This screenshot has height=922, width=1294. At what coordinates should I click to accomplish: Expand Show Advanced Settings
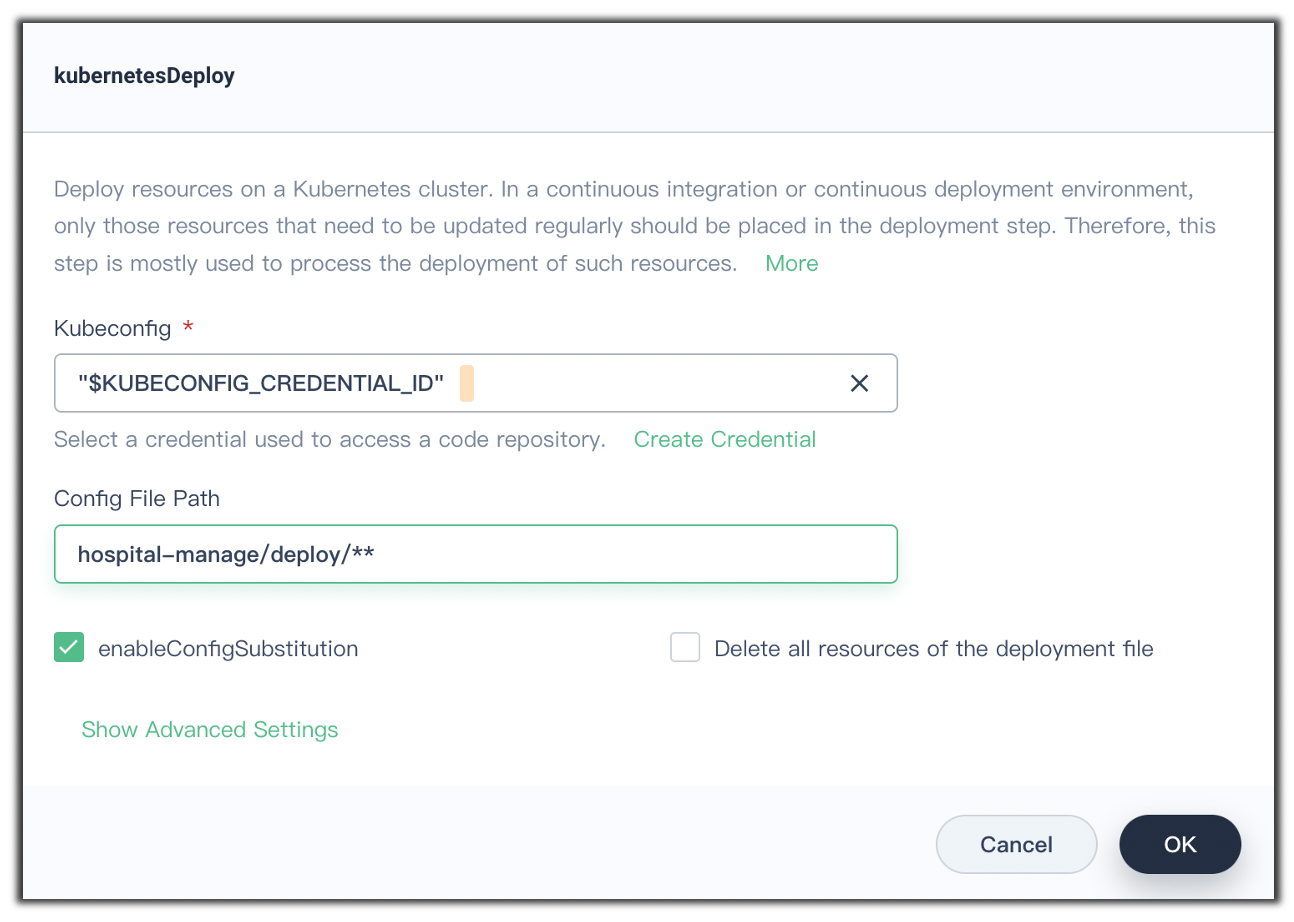[x=210, y=730]
